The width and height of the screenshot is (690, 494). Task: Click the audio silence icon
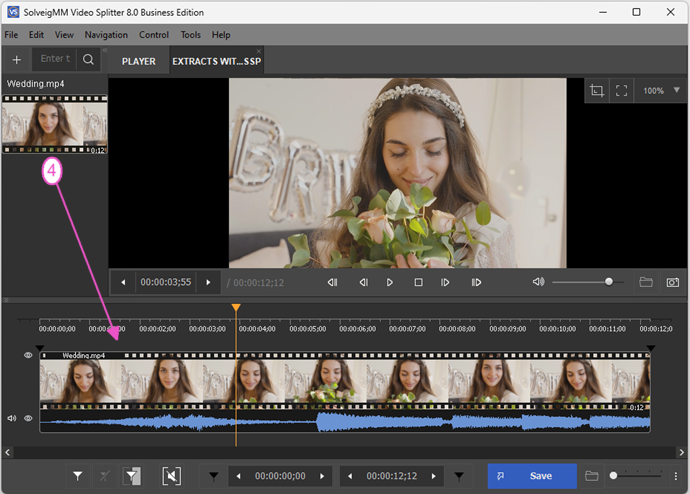point(172,476)
